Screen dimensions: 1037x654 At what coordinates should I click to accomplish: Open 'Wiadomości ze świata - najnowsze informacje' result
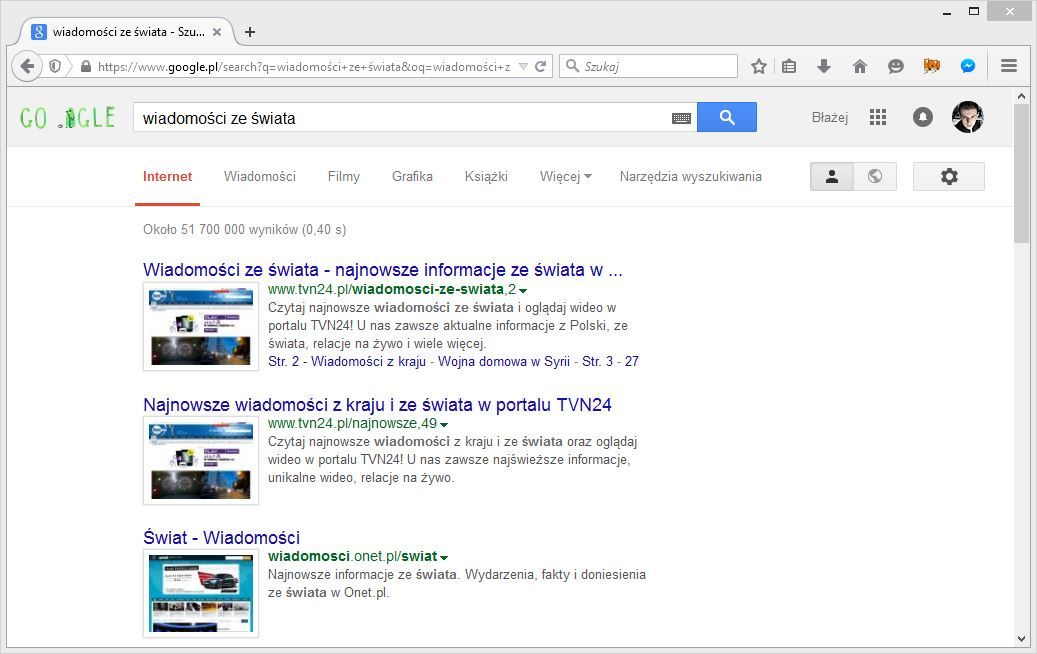[382, 270]
